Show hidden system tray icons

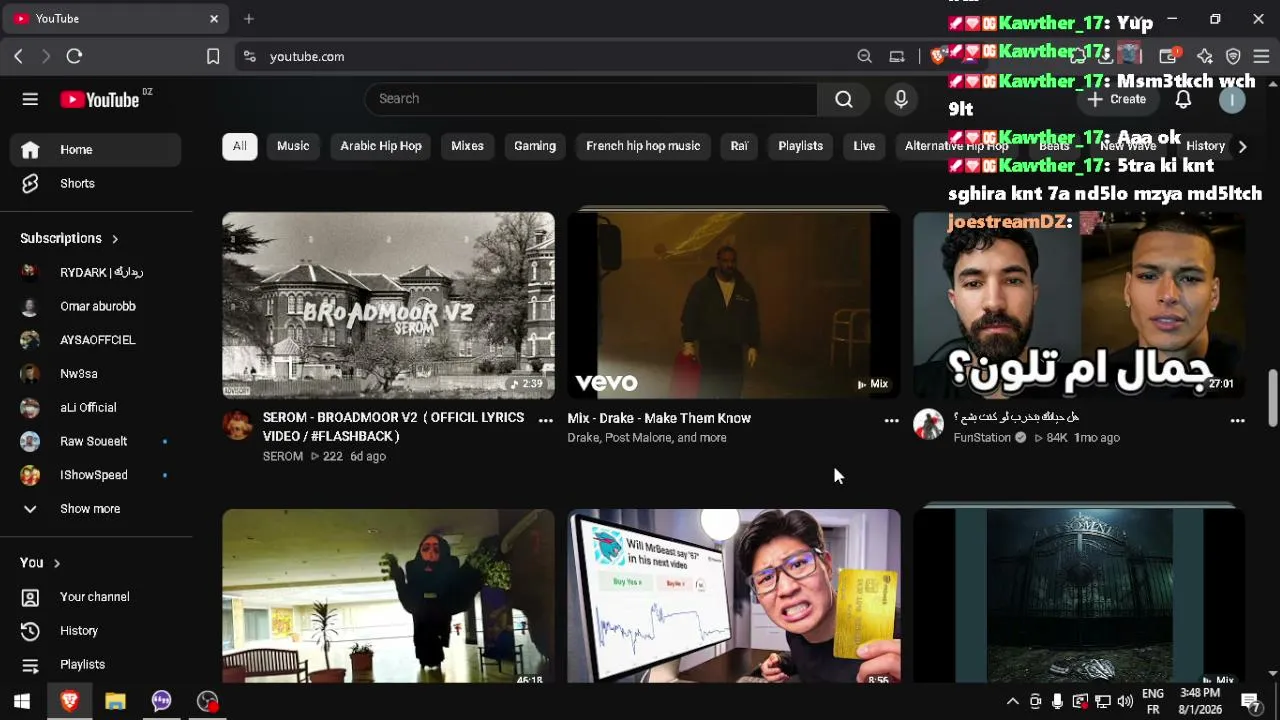[x=1012, y=701]
